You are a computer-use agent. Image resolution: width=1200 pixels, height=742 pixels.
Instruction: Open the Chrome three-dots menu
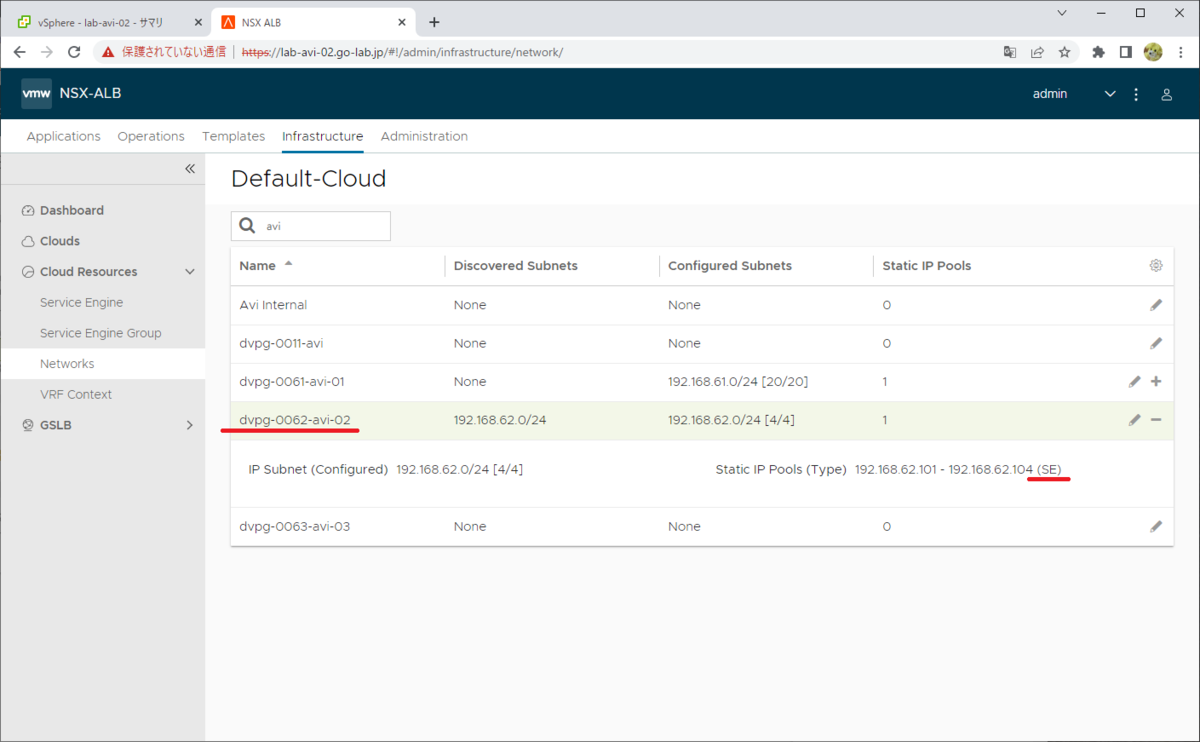click(1180, 52)
